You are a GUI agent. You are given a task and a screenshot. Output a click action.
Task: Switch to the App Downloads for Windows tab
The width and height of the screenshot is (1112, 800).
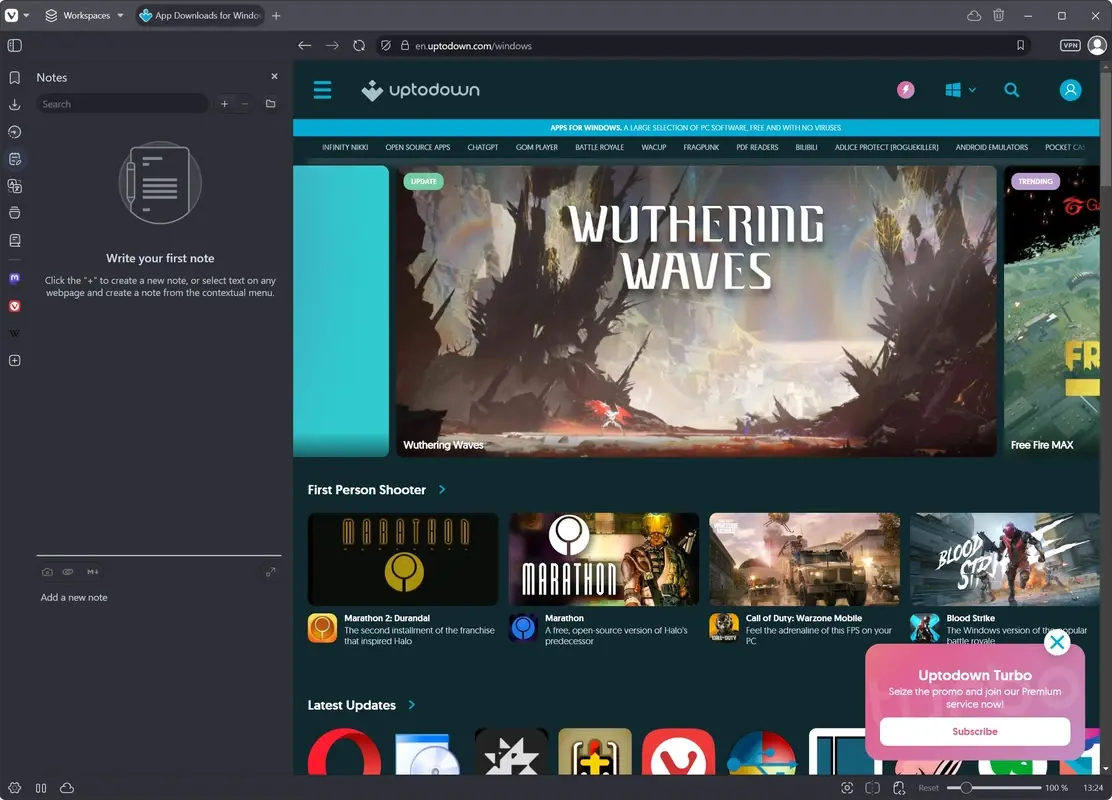click(199, 15)
